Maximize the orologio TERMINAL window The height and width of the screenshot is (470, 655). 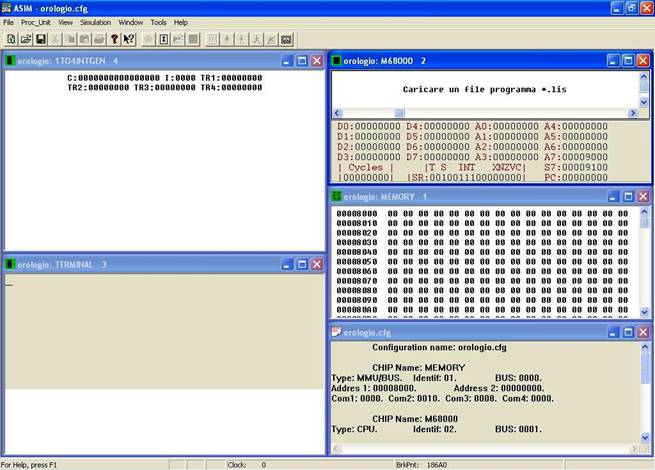[x=301, y=264]
